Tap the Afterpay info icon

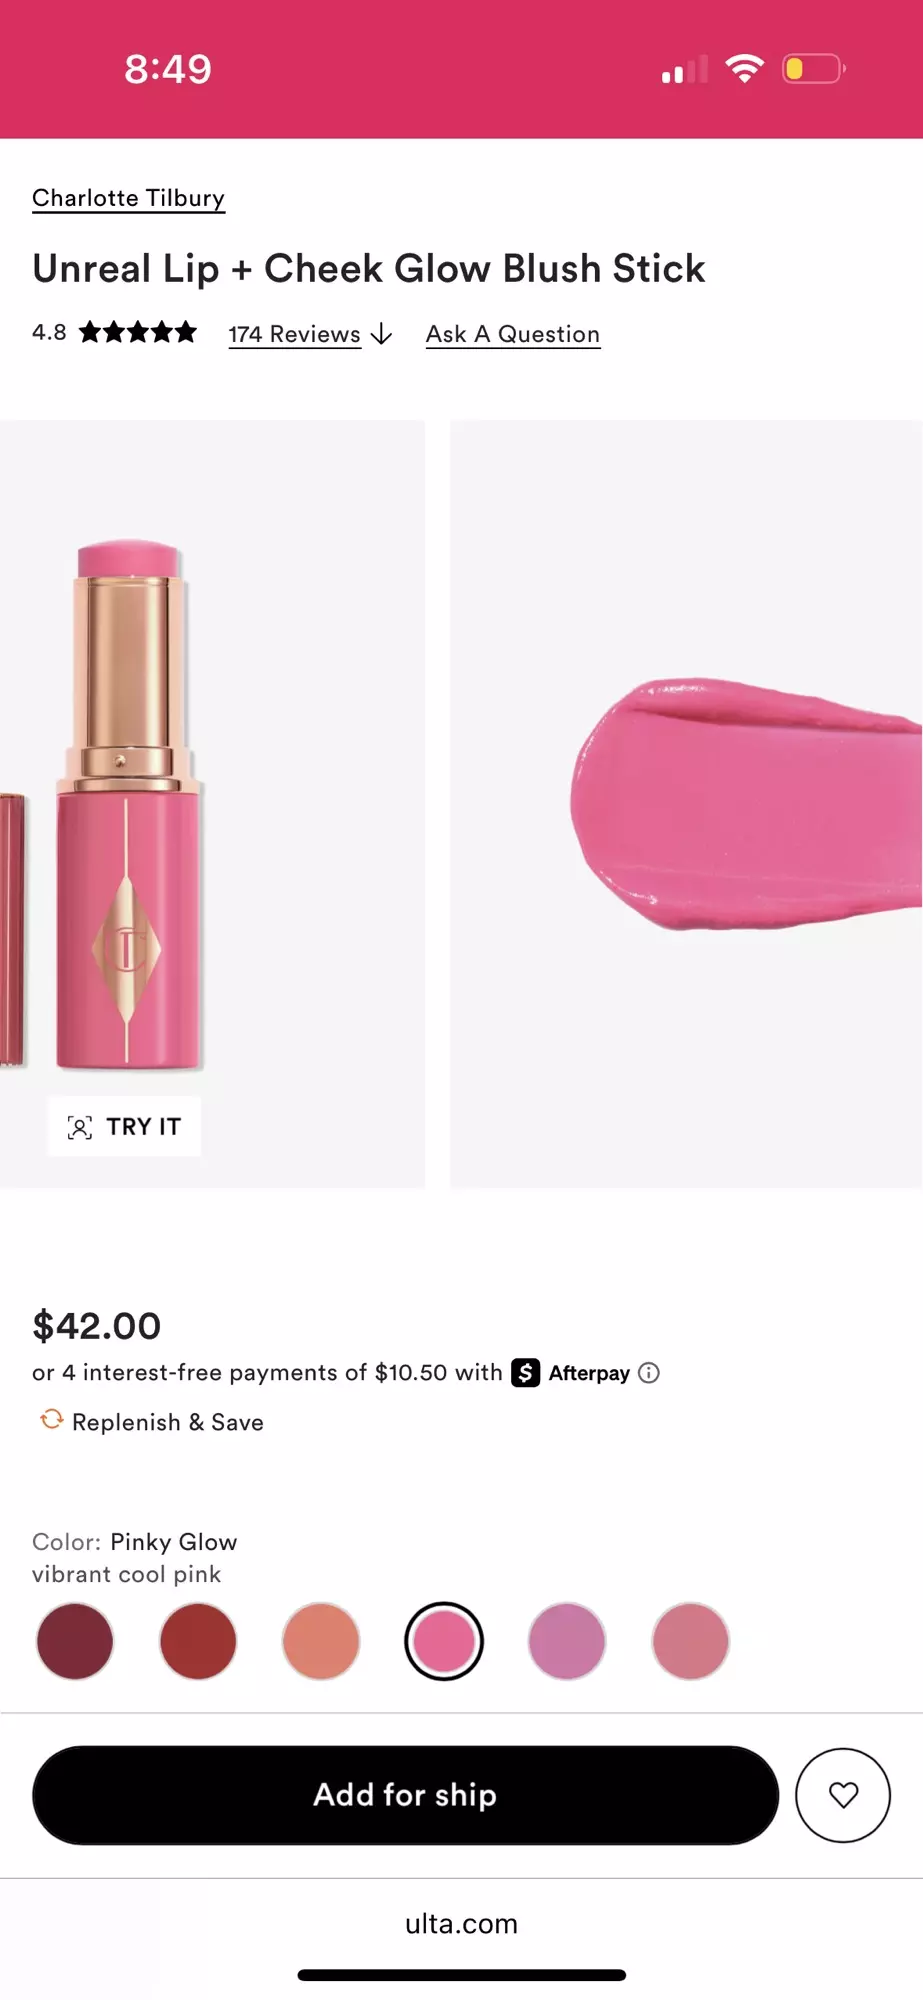tap(651, 1372)
